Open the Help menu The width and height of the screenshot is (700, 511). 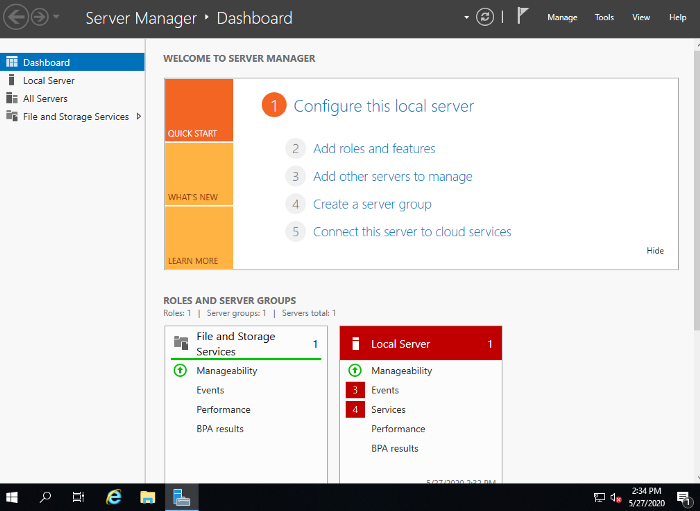[677, 17]
